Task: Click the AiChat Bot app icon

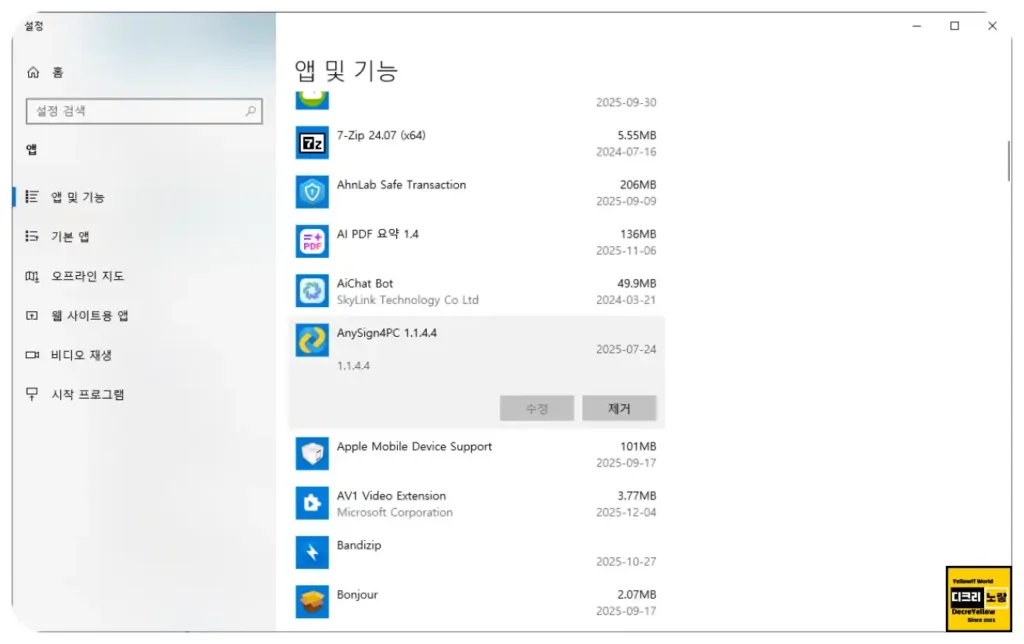Action: pos(312,291)
